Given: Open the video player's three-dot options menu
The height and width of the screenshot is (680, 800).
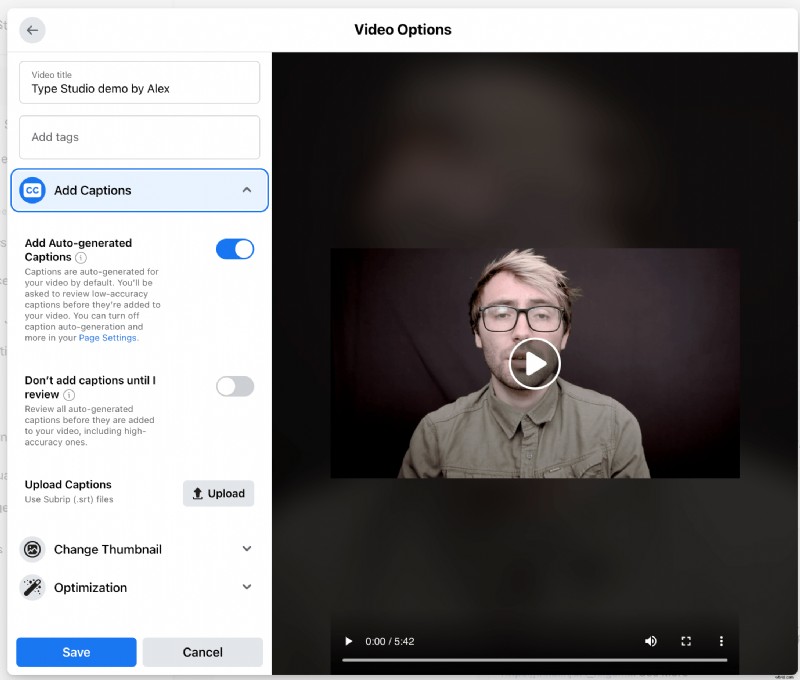Looking at the screenshot, I should 721,641.
